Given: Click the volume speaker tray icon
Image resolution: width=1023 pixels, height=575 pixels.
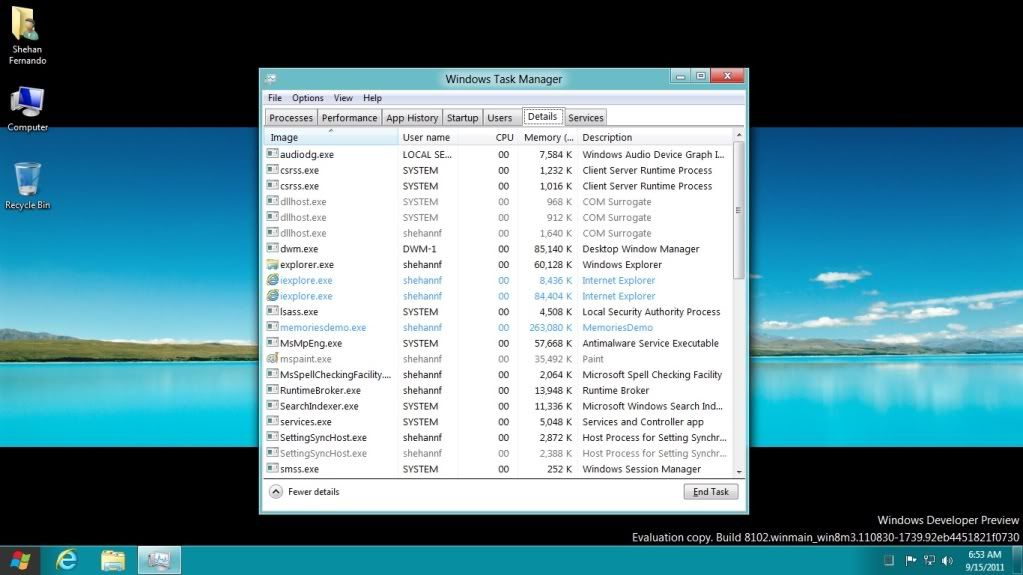Looking at the screenshot, I should (x=947, y=560).
